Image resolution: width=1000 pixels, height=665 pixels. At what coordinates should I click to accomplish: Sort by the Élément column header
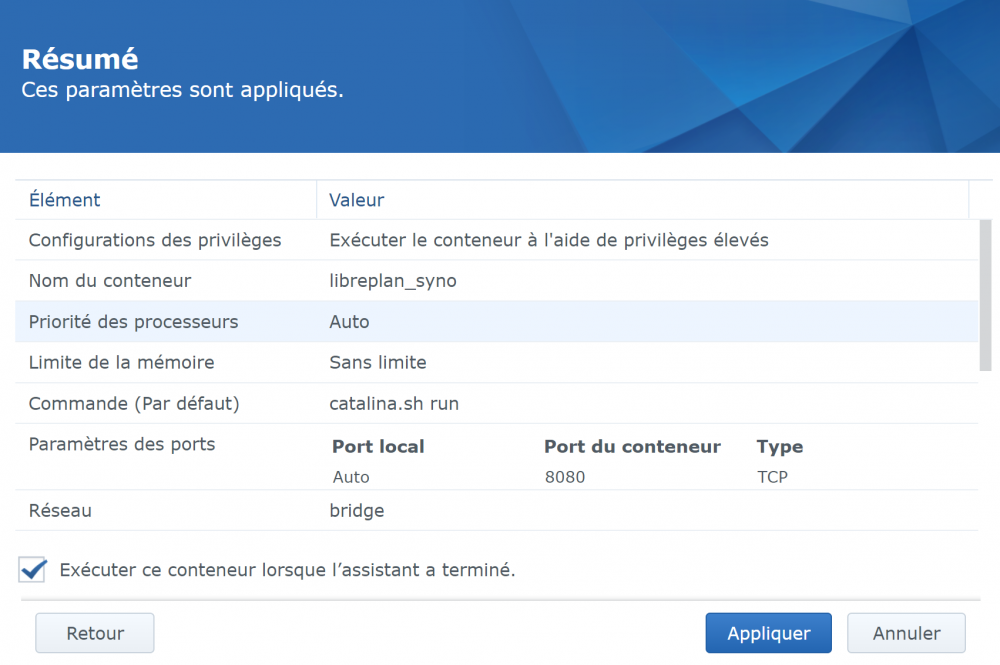pyautogui.click(x=65, y=200)
